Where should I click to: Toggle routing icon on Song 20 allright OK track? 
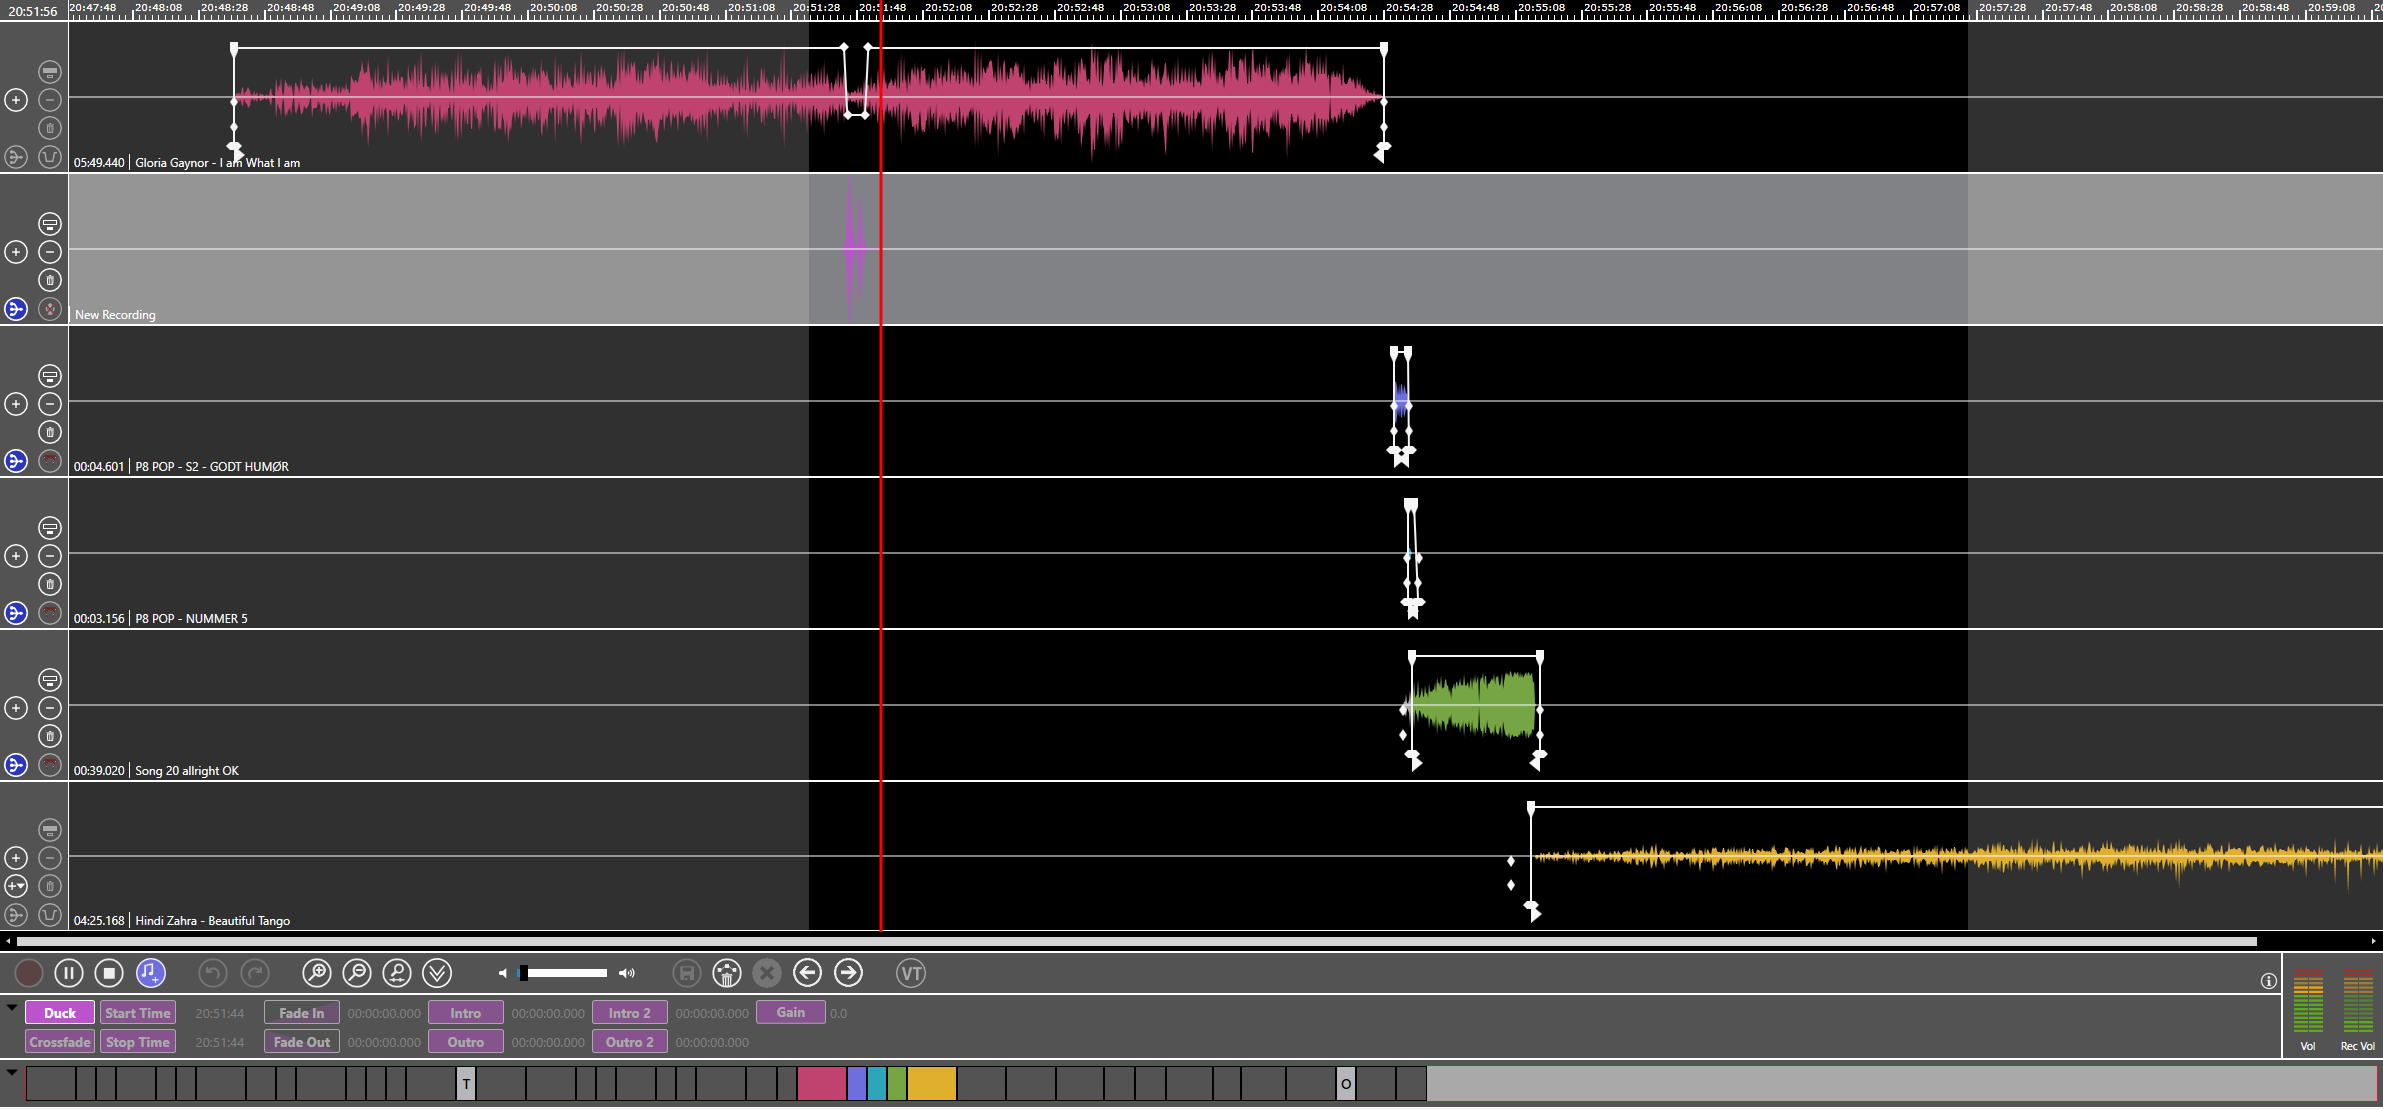pos(16,765)
